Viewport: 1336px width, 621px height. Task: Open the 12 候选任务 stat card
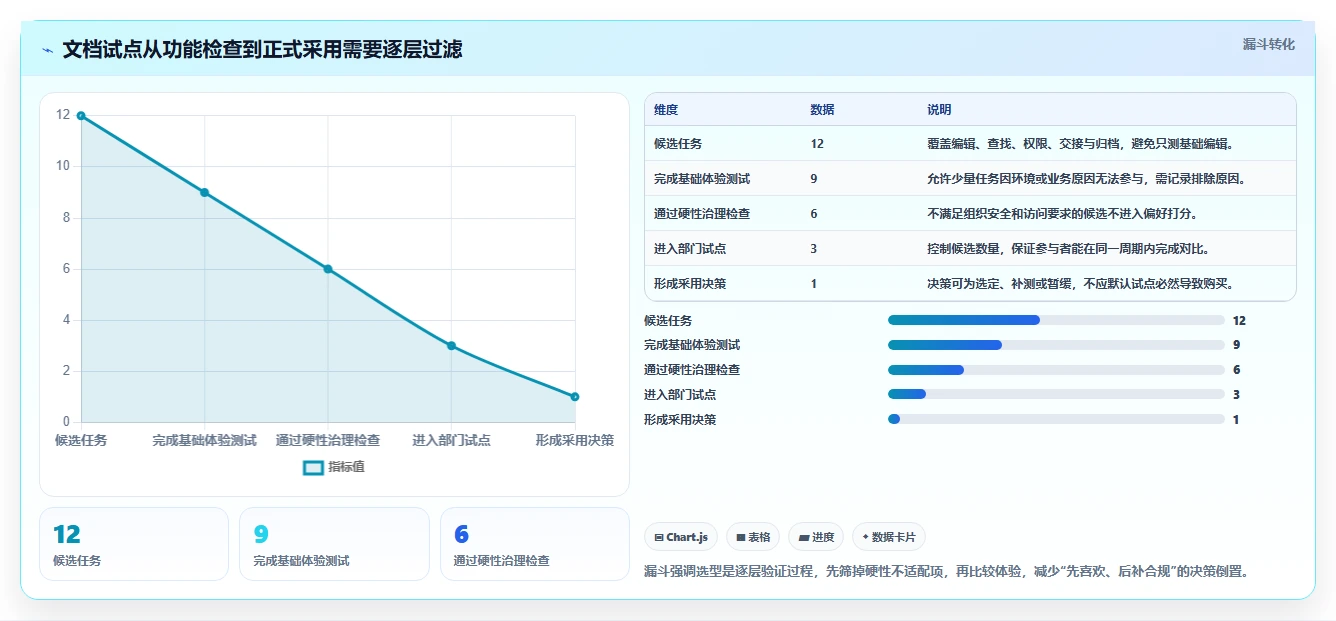coord(134,544)
